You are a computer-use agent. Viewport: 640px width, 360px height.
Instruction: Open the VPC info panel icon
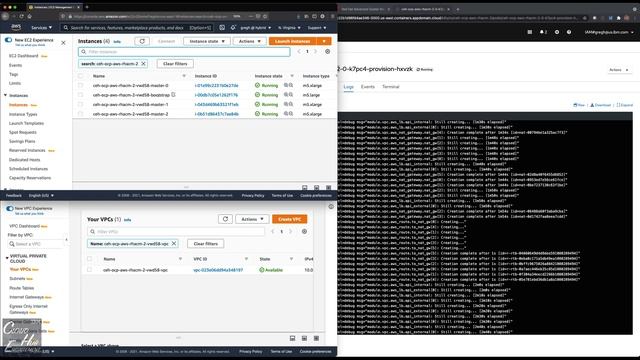click(331, 207)
